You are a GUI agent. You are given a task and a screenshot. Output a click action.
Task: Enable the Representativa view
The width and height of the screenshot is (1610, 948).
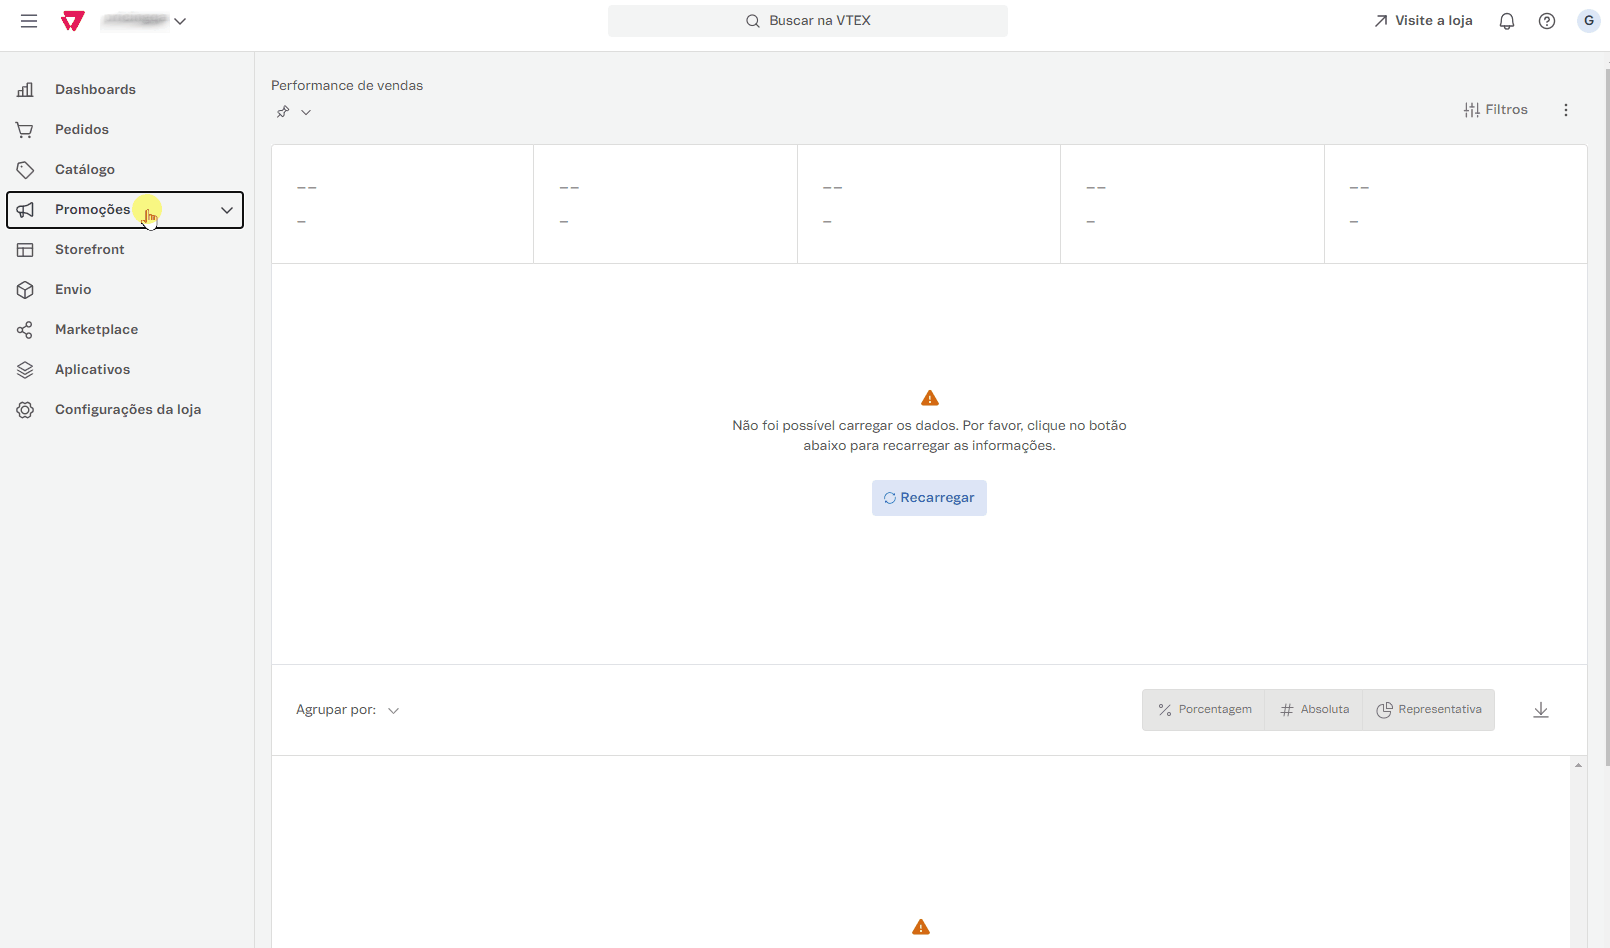[1429, 709]
